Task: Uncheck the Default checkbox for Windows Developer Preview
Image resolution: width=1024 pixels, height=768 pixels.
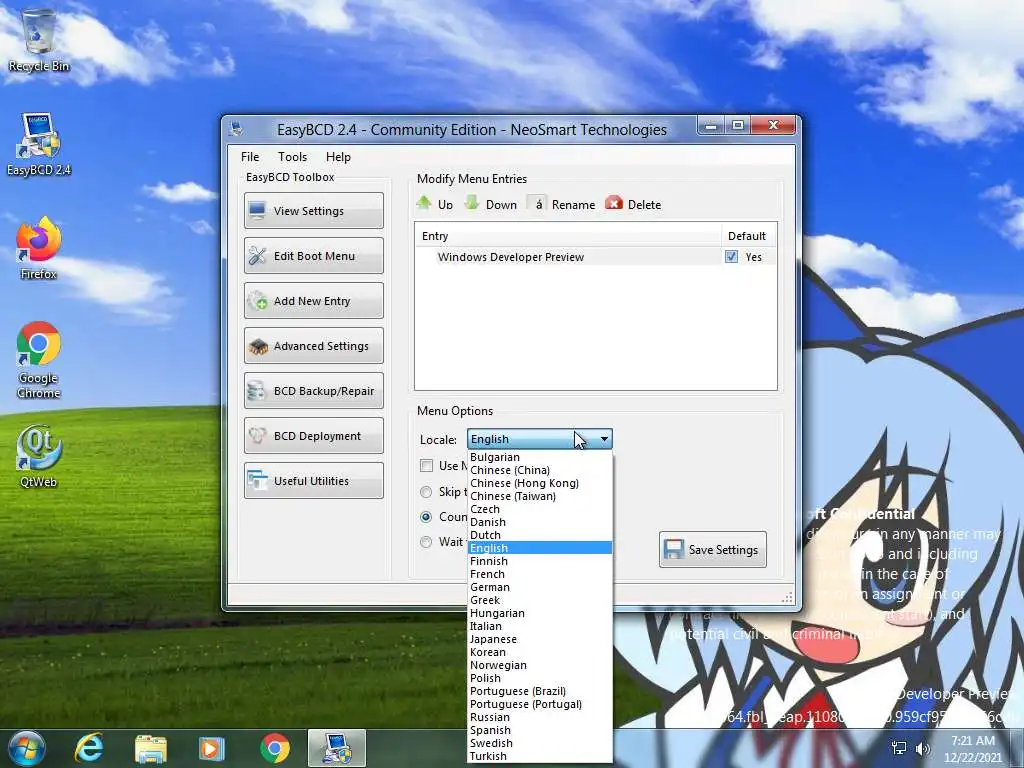Action: click(731, 257)
